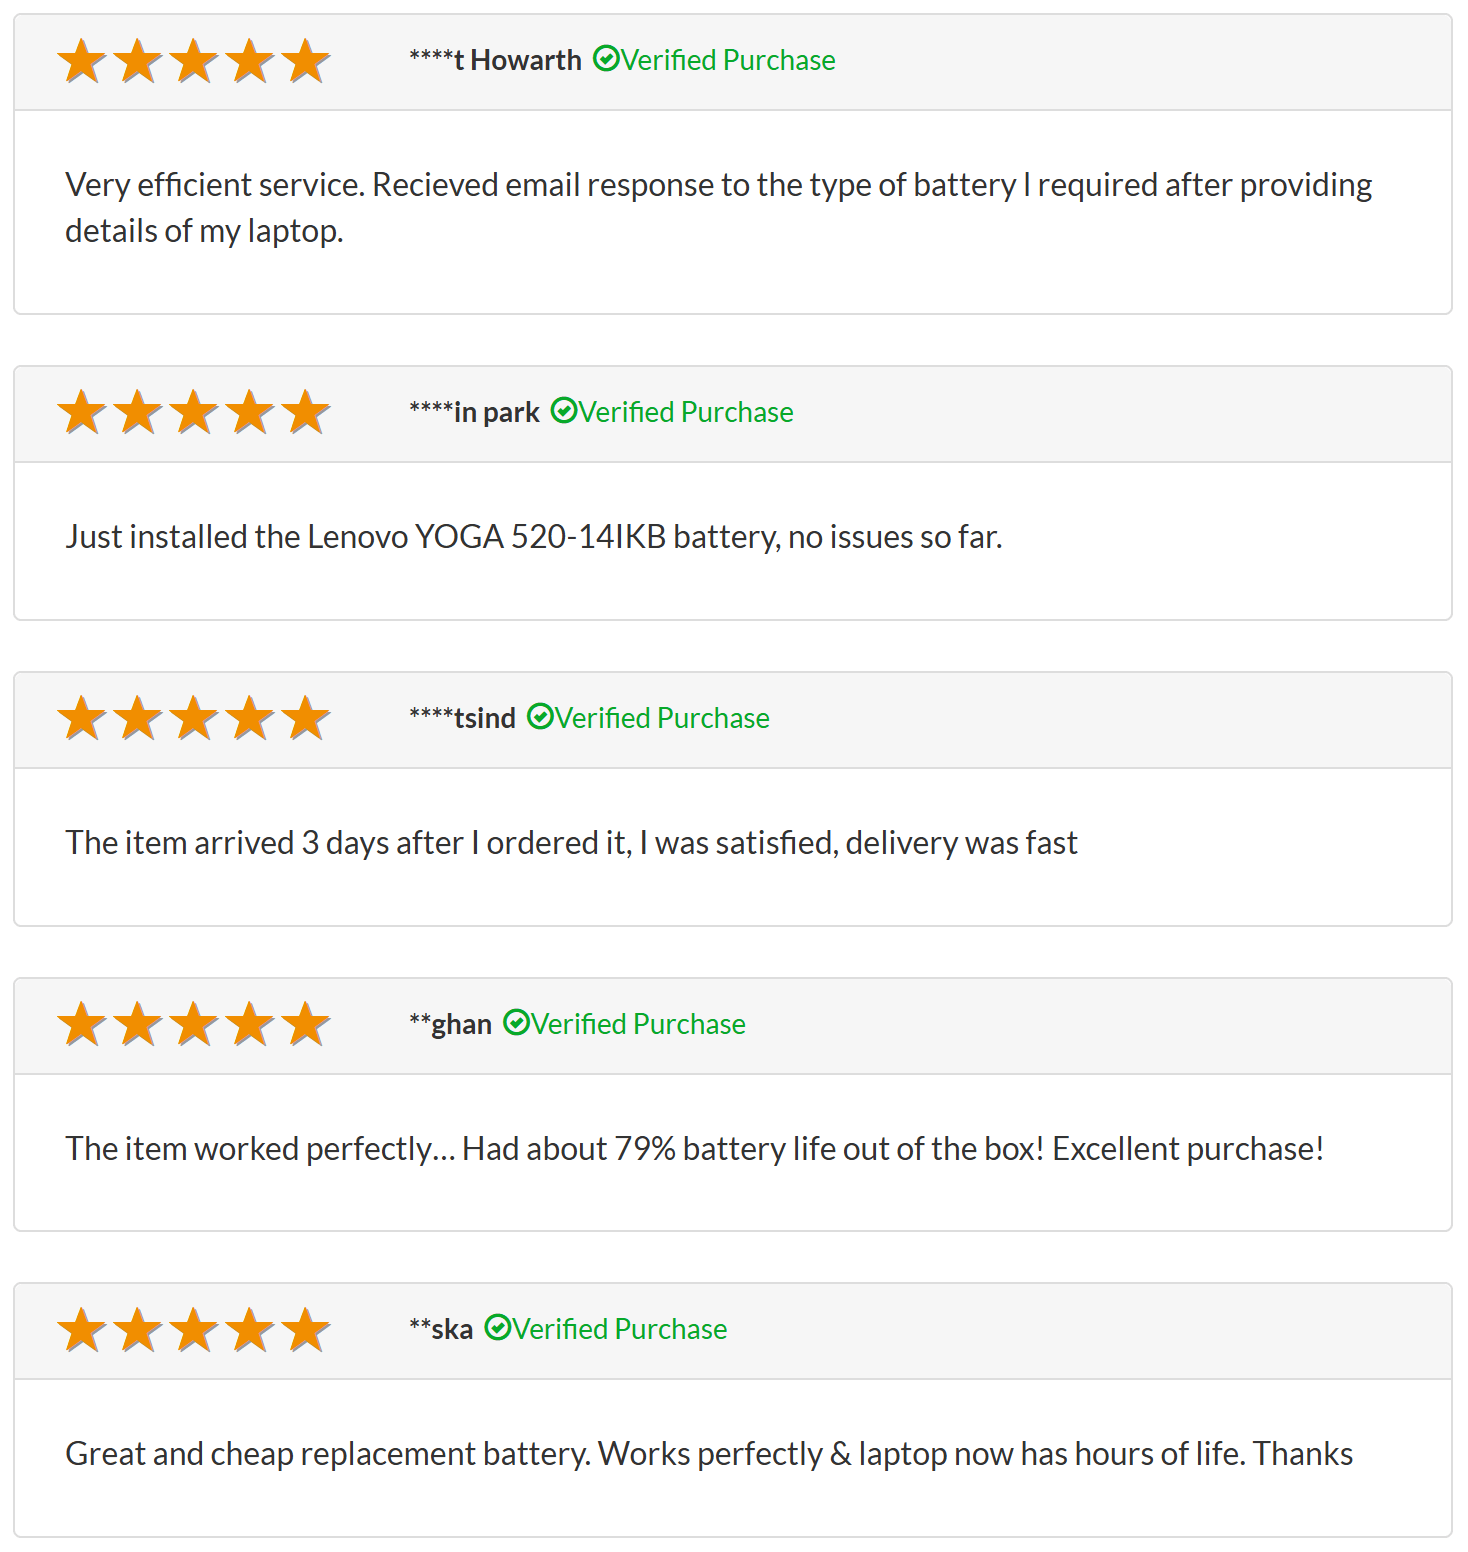Viewport: 1468px width, 1552px height.
Task: Click the verified checkmark icon beside ghan
Action: (x=516, y=1023)
